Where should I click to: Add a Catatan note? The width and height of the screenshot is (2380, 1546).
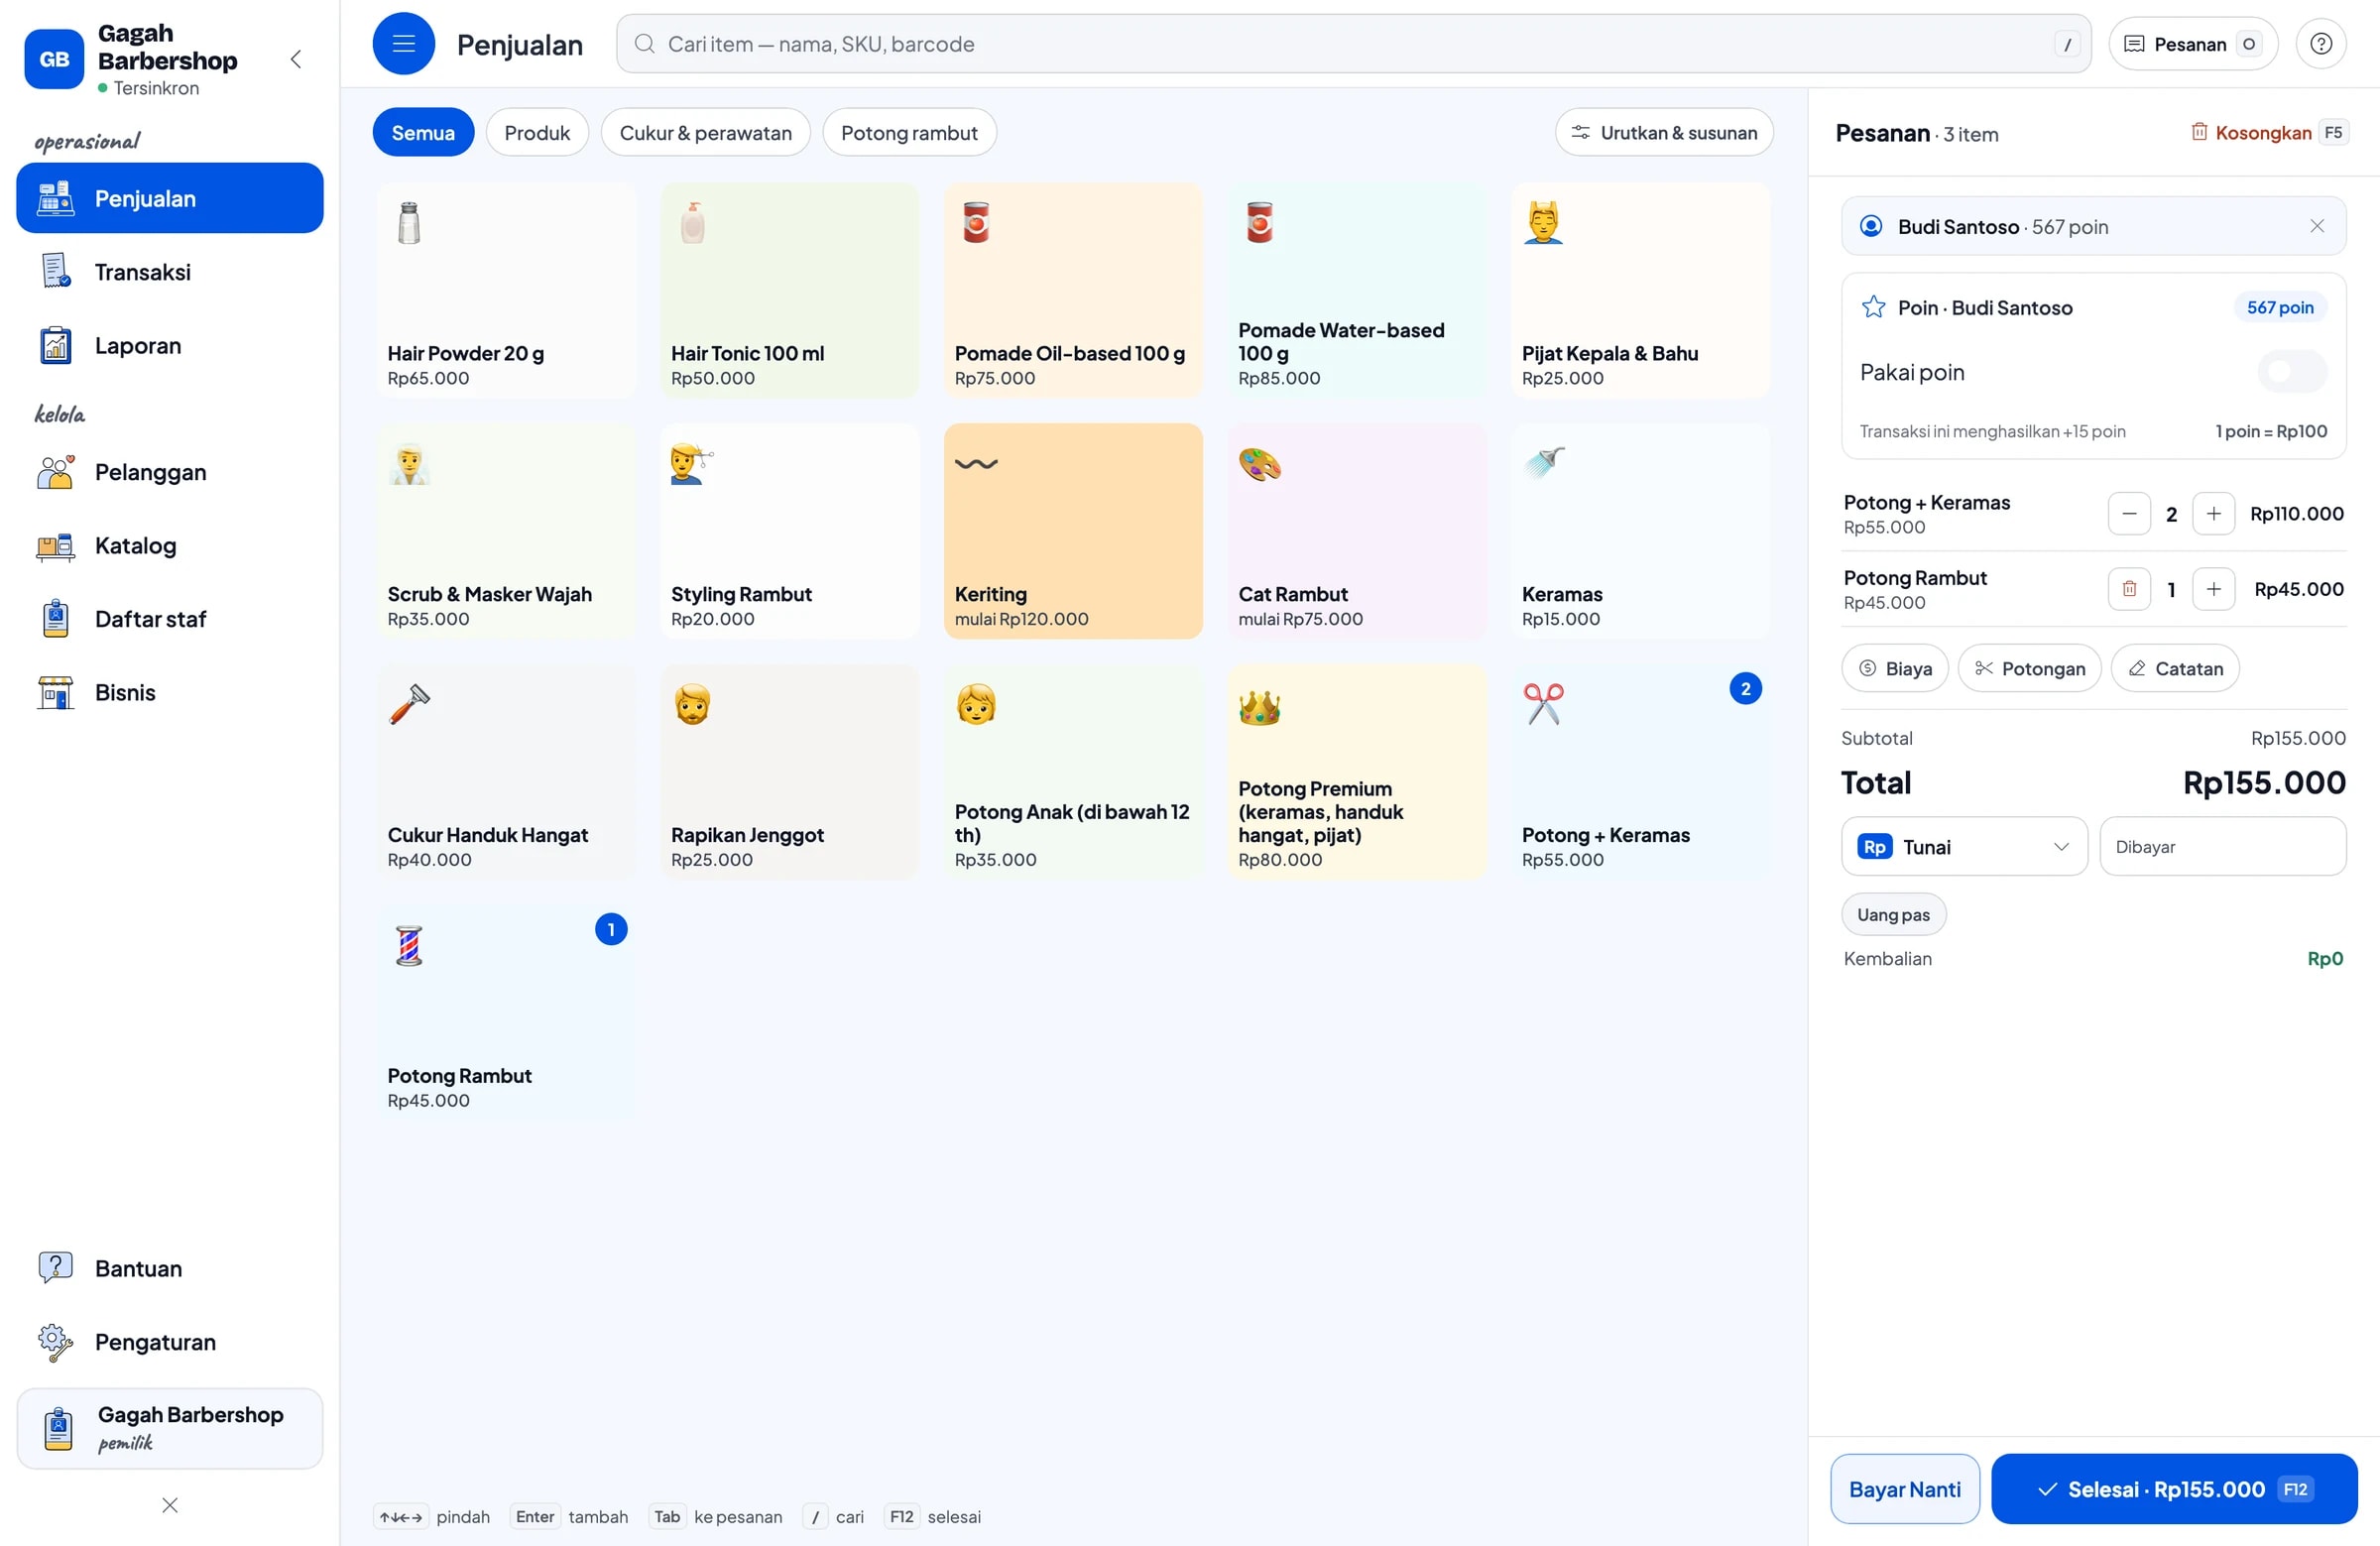coord(2174,668)
